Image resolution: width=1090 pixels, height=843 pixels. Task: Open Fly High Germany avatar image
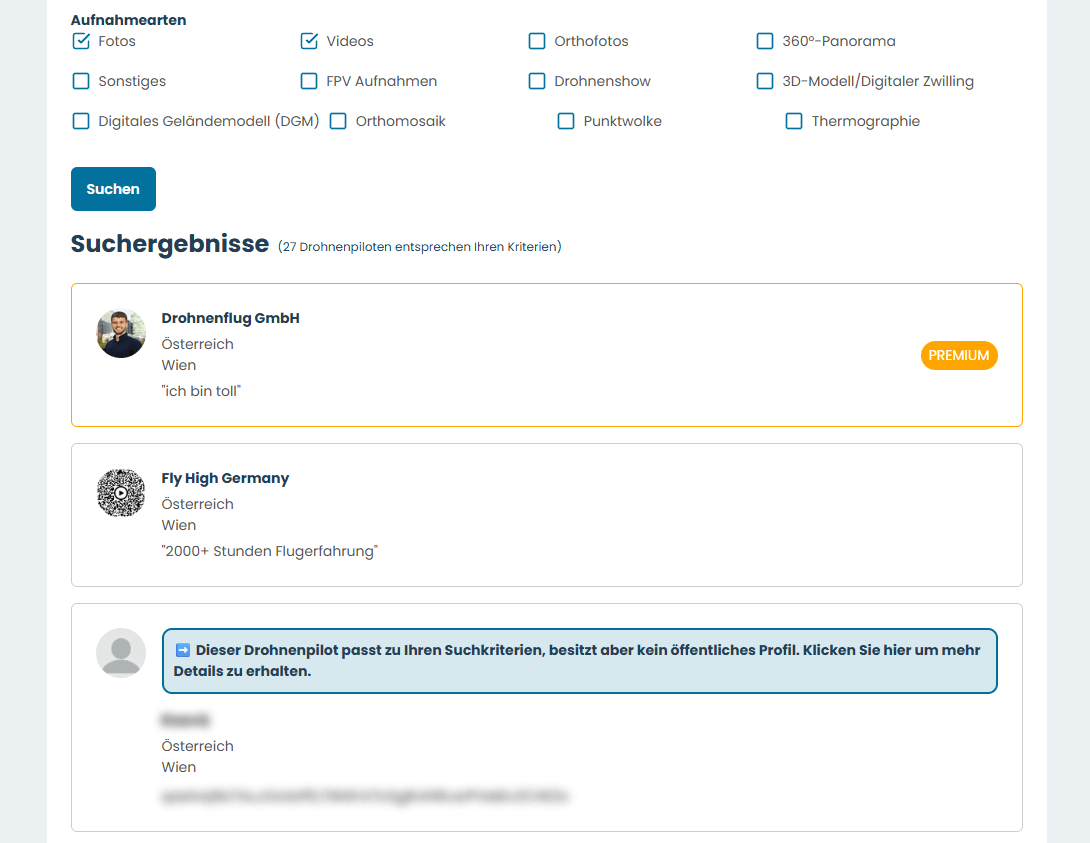(x=121, y=493)
